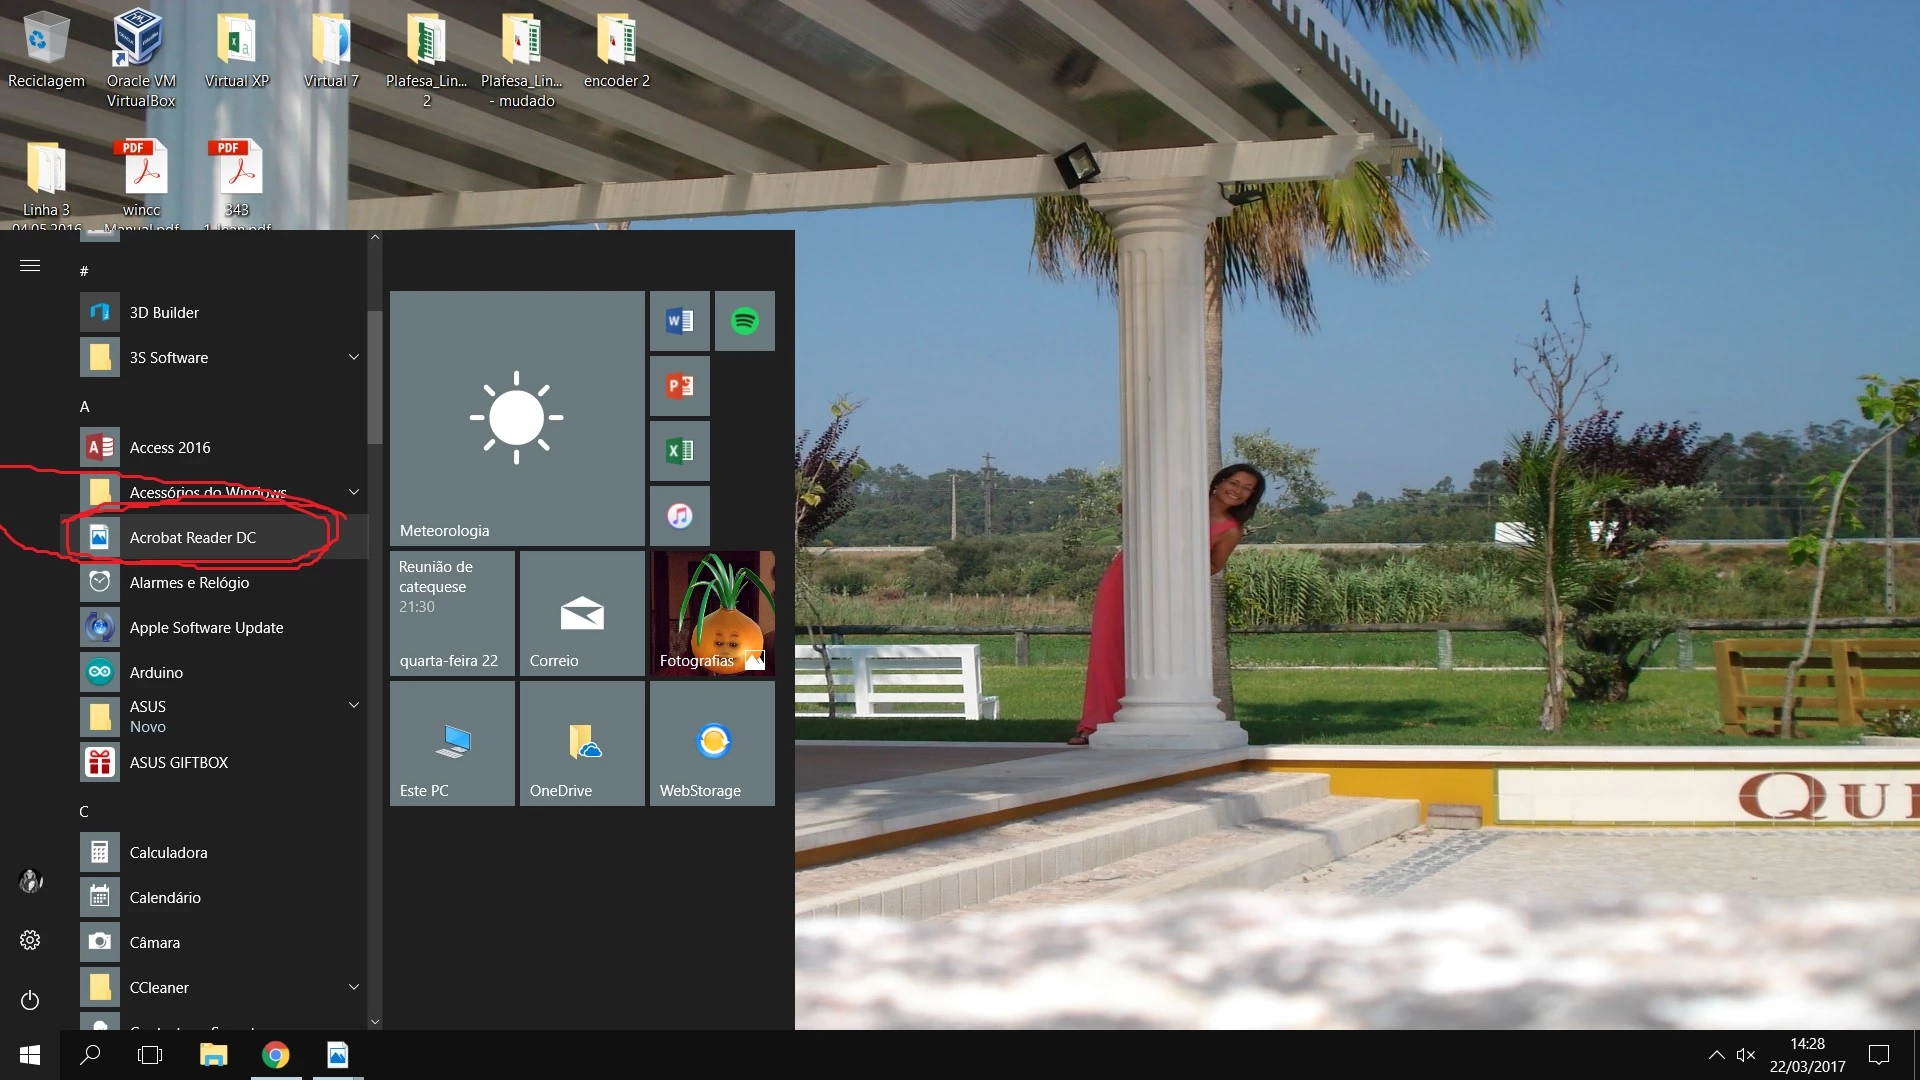Click the Chrome icon in taskbar
Viewport: 1920px width, 1080px height.
275,1055
